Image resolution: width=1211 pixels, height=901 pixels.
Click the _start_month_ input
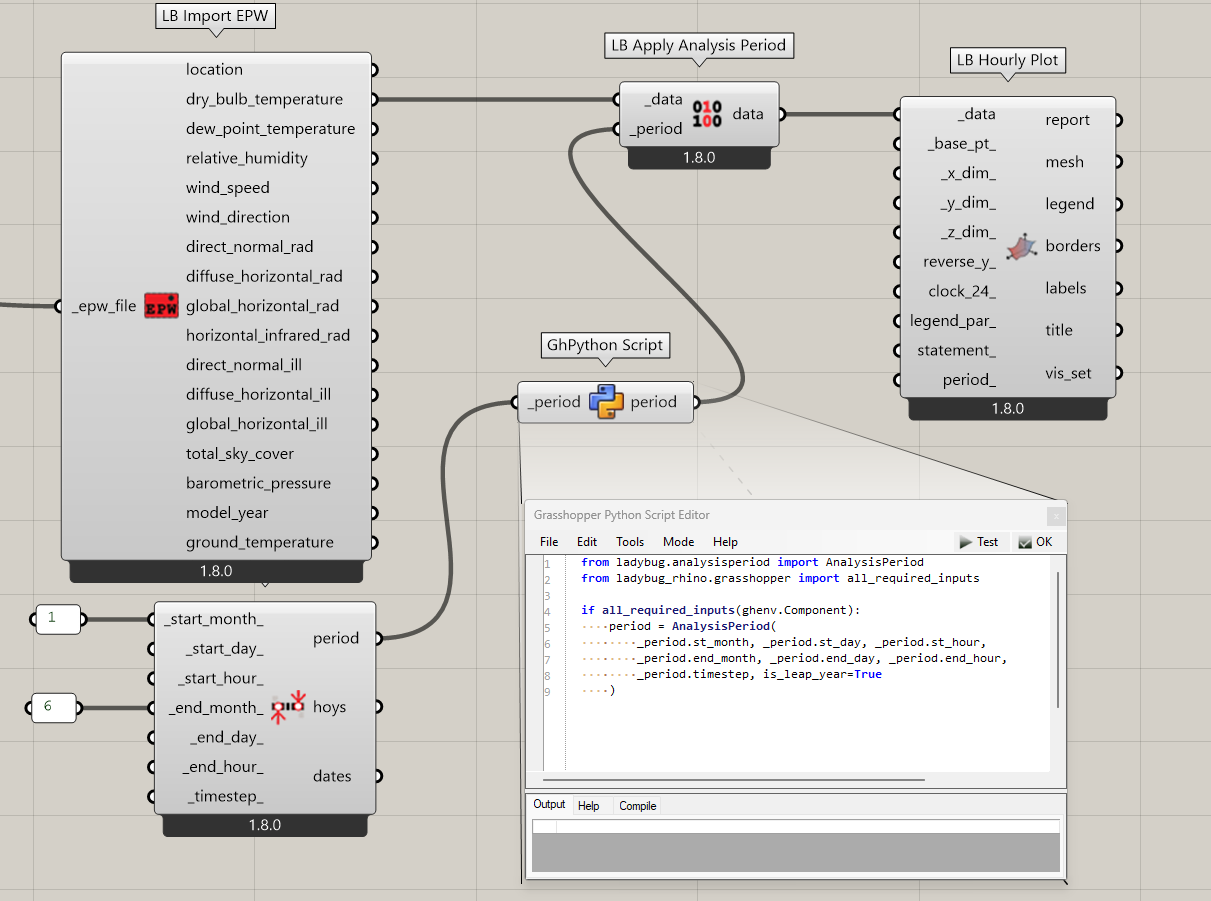coord(214,619)
